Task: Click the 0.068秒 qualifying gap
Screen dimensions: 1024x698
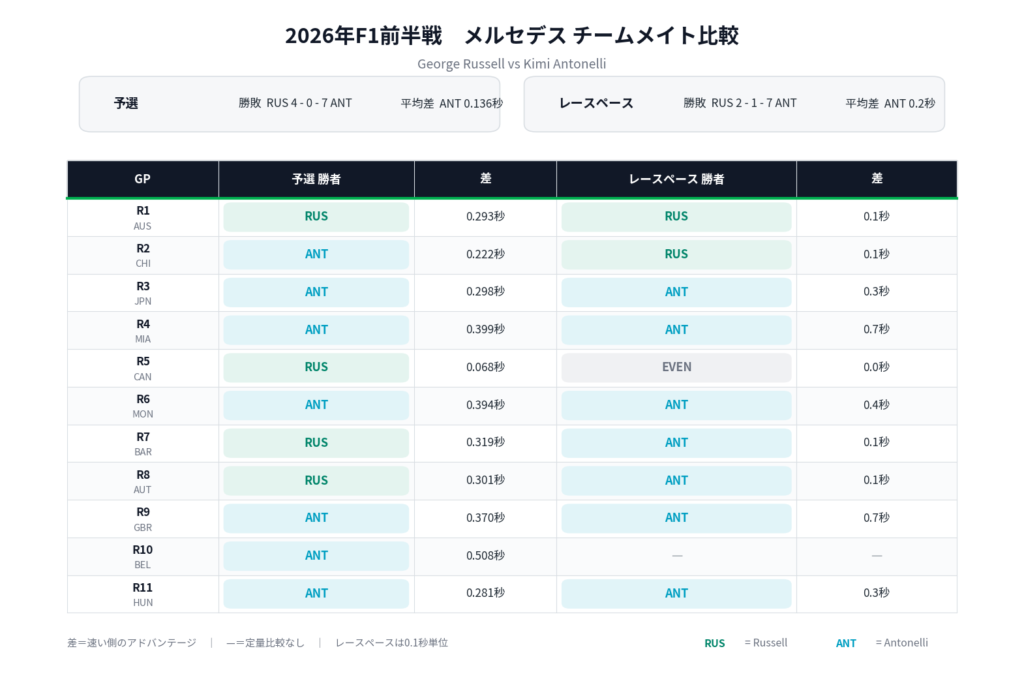Action: pyautogui.click(x=485, y=368)
